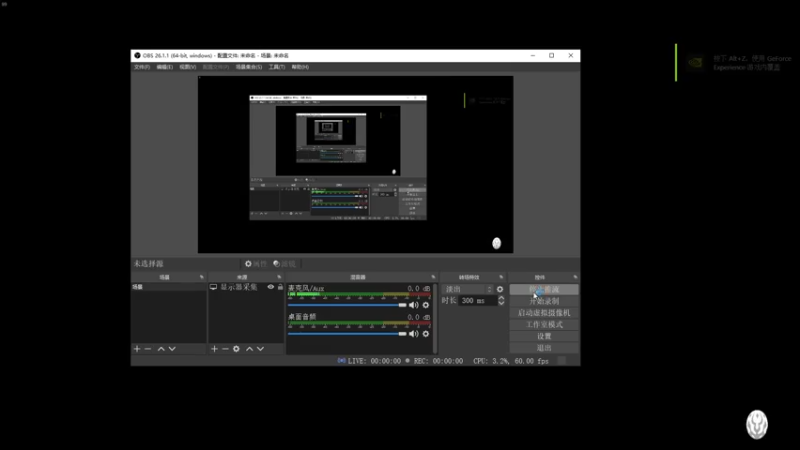Decrease the 时长 duration with down stepper

pyautogui.click(x=501, y=303)
